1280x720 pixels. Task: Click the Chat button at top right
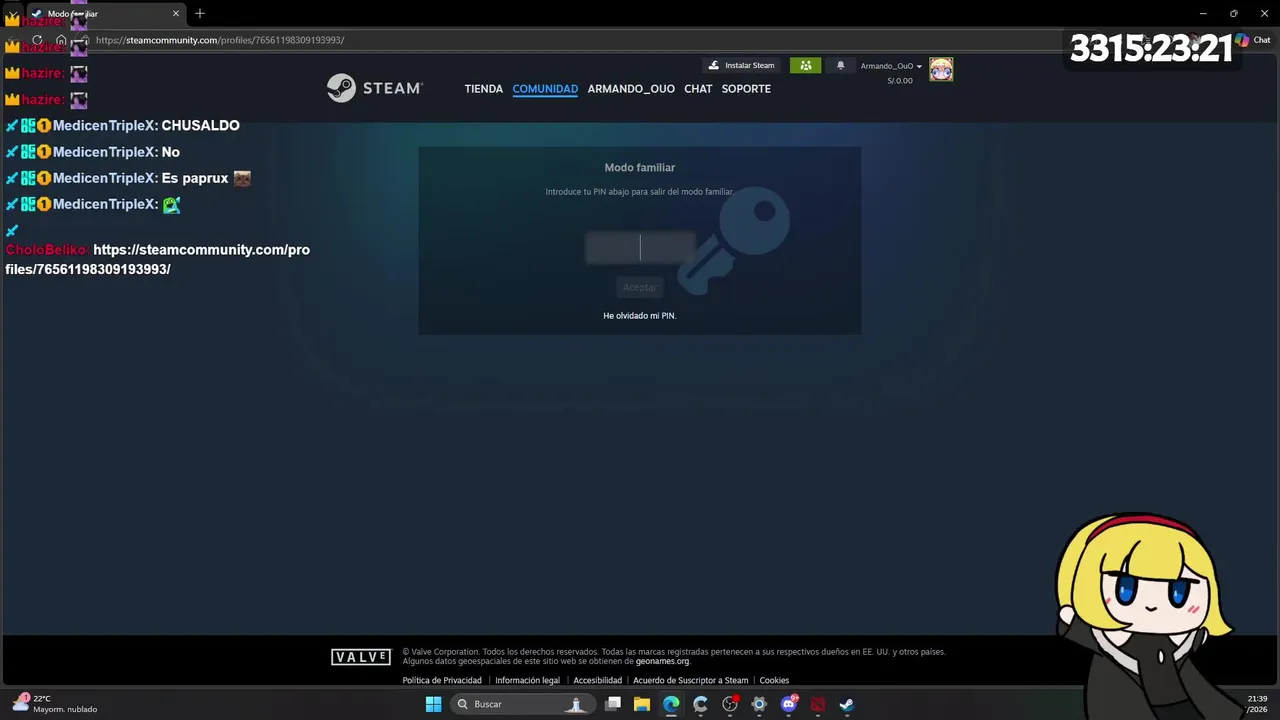(x=1253, y=40)
